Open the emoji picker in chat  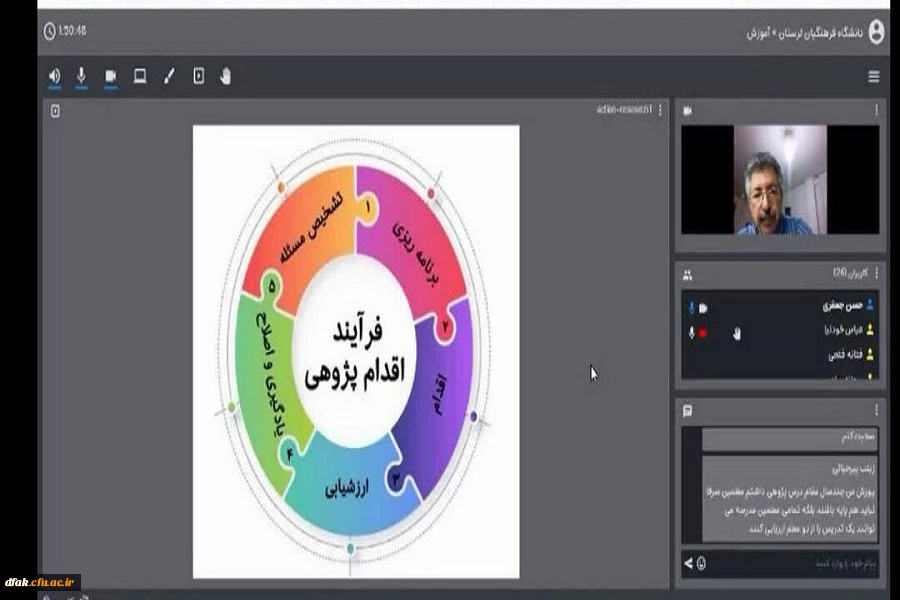tap(701, 564)
